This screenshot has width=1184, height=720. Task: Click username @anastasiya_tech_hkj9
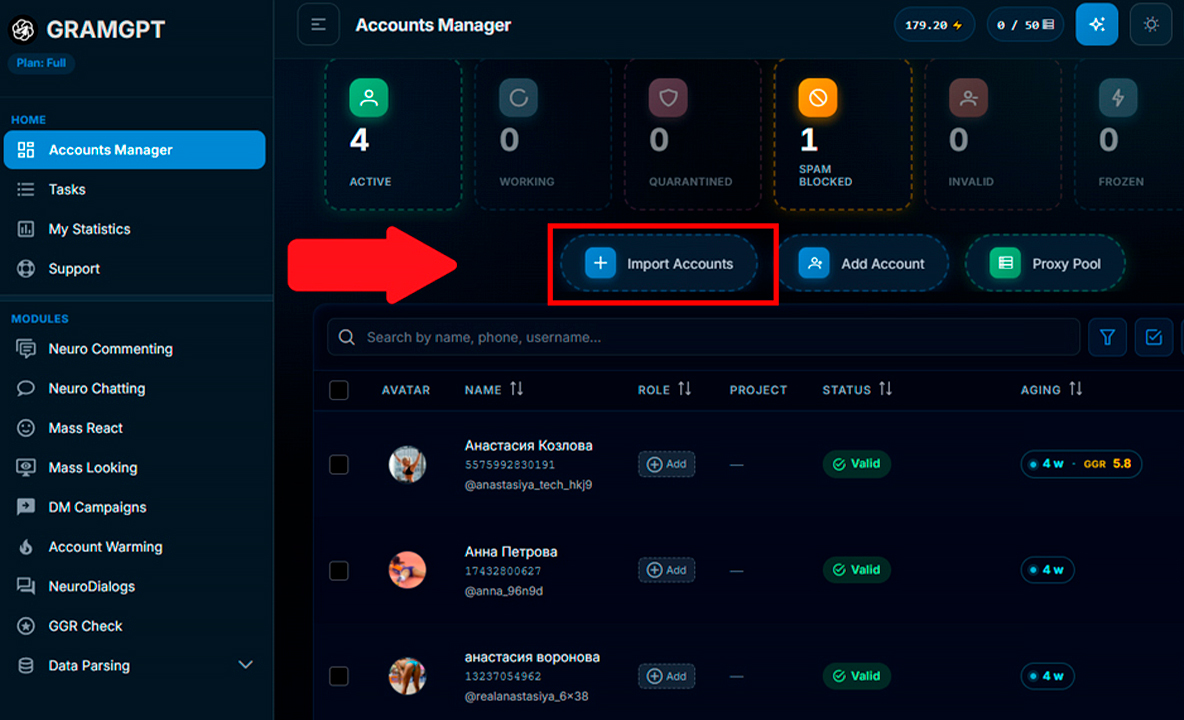coord(529,485)
